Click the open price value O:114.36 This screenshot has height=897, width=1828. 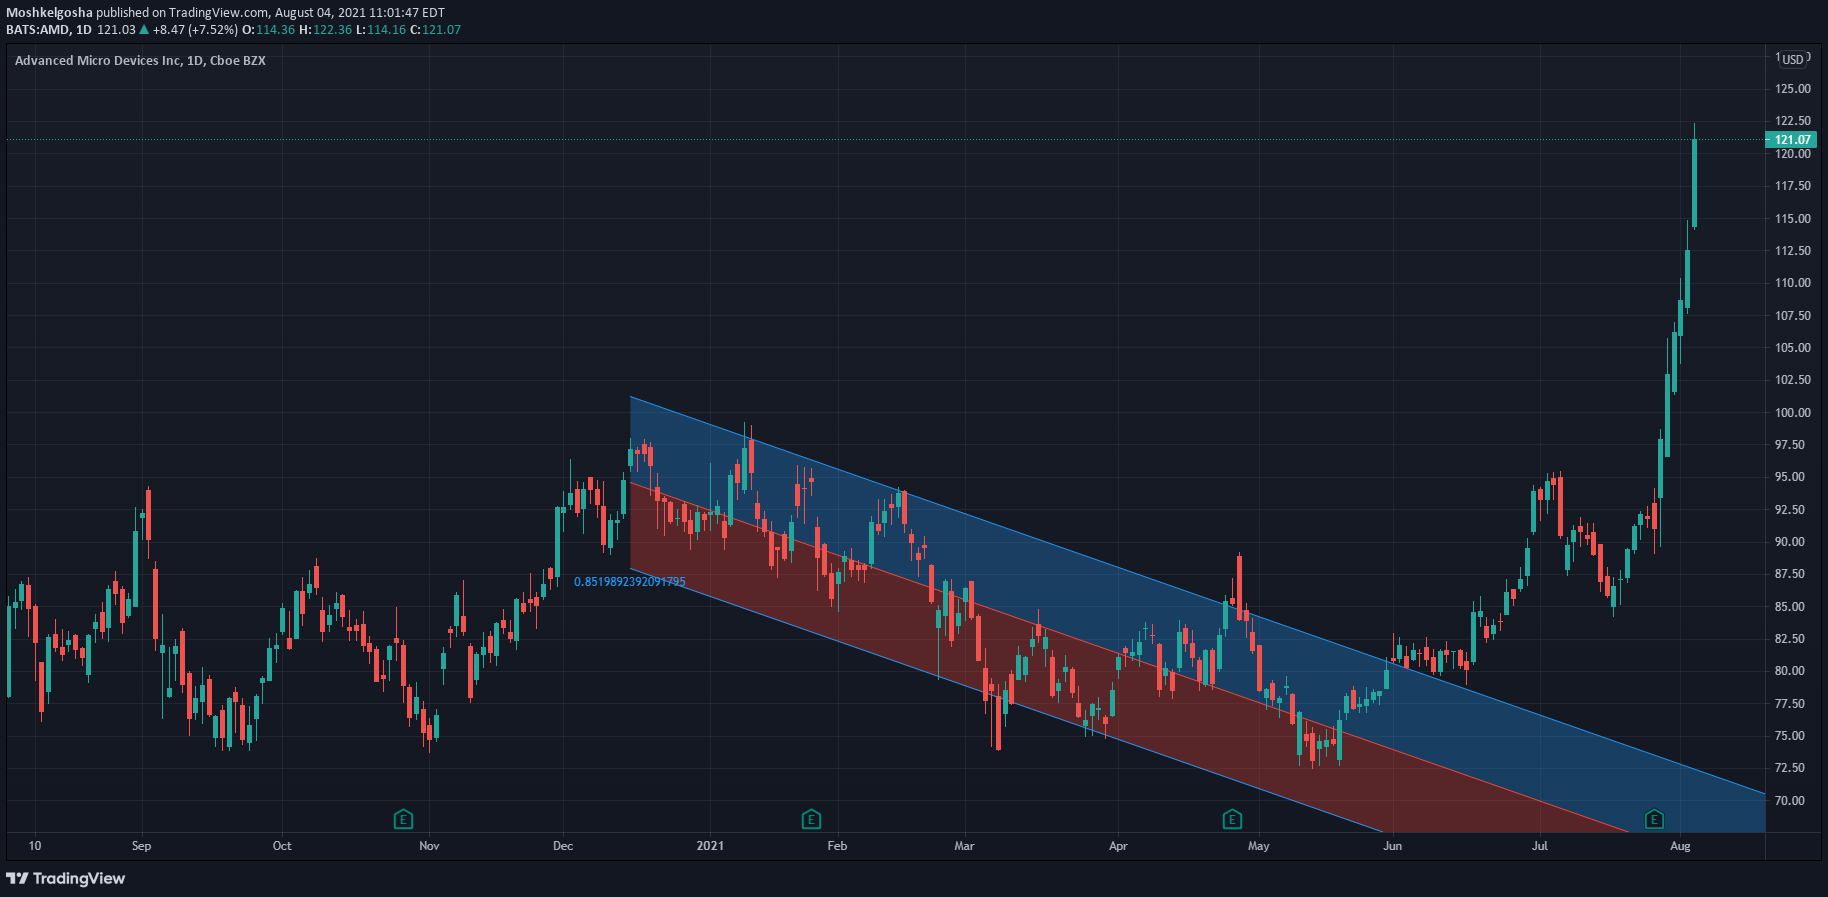pyautogui.click(x=269, y=30)
